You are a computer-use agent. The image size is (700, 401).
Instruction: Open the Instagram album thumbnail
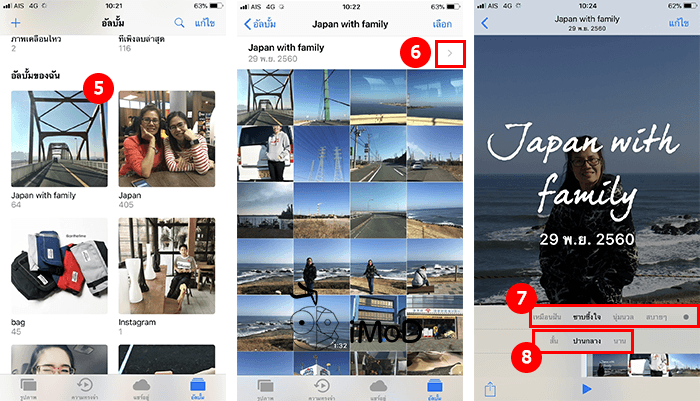coord(167,266)
